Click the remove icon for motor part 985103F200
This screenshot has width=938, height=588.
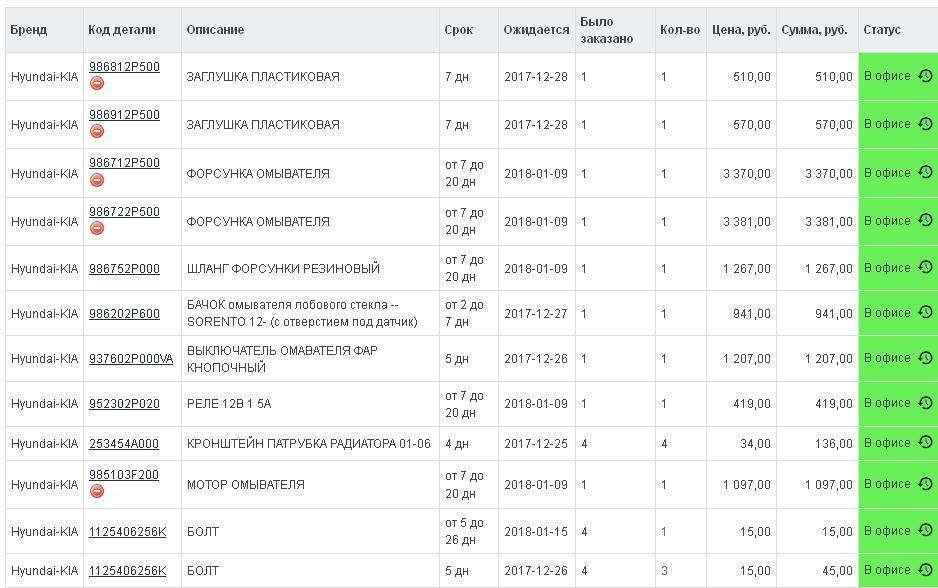[x=95, y=491]
